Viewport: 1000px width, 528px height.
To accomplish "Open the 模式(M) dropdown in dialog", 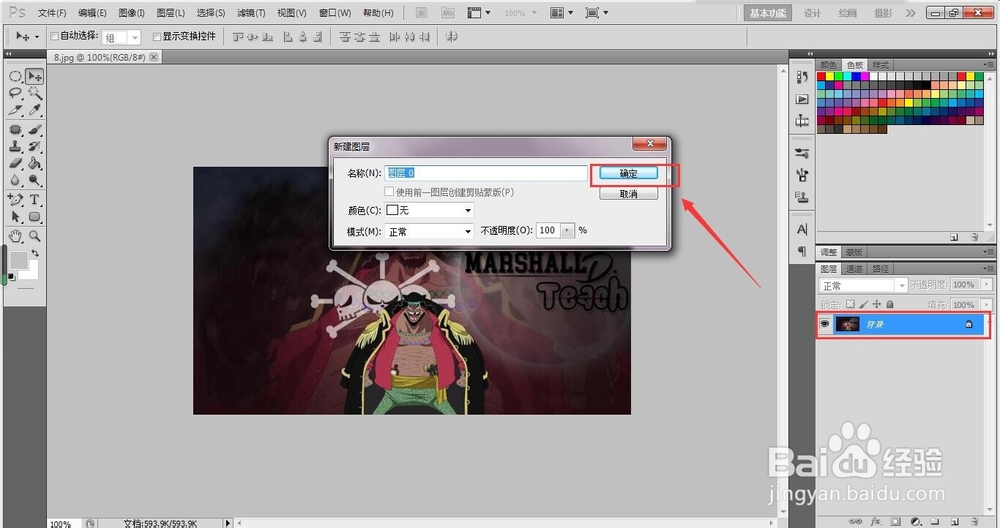I will [429, 231].
